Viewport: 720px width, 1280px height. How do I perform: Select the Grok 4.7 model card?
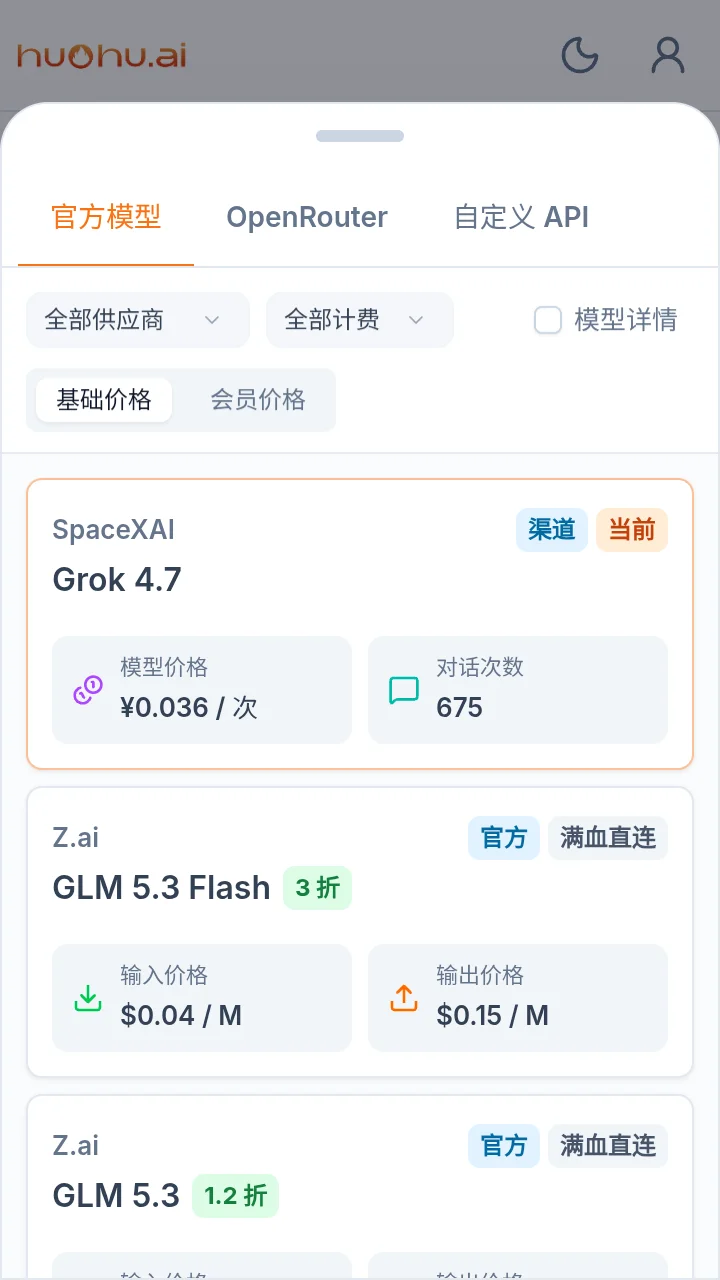pos(360,624)
